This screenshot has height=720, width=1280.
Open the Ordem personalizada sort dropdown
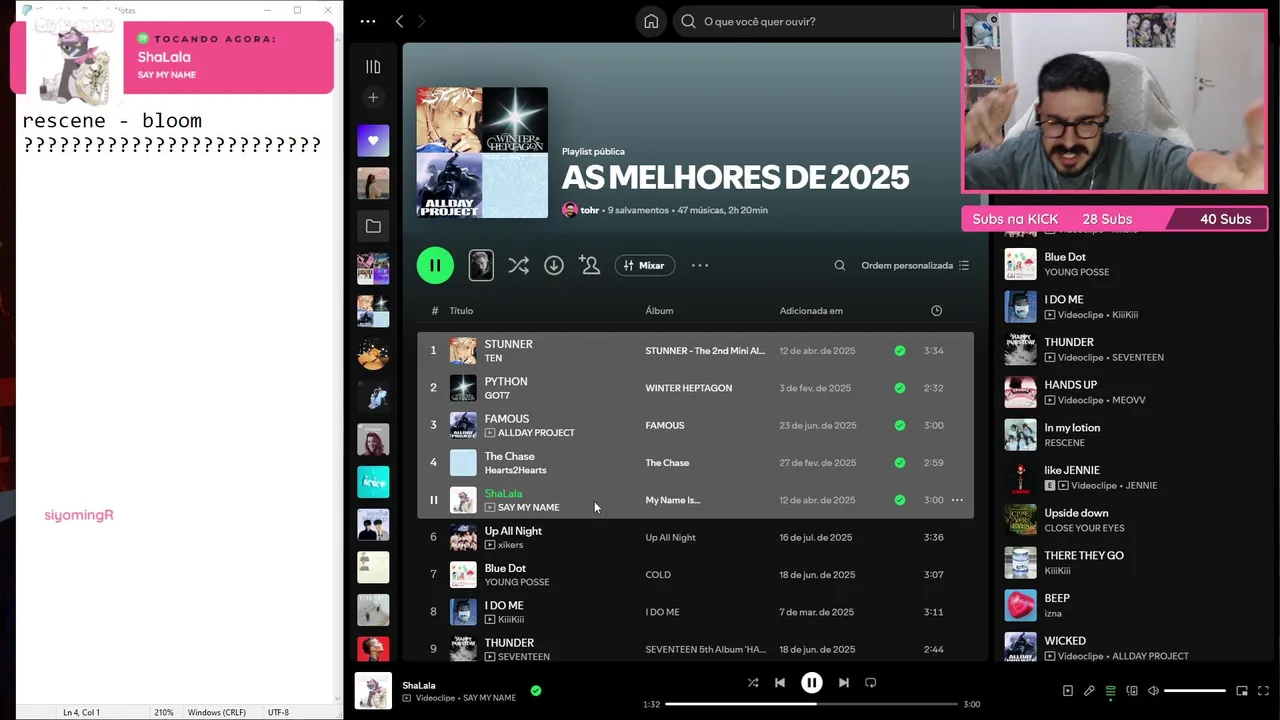click(915, 265)
